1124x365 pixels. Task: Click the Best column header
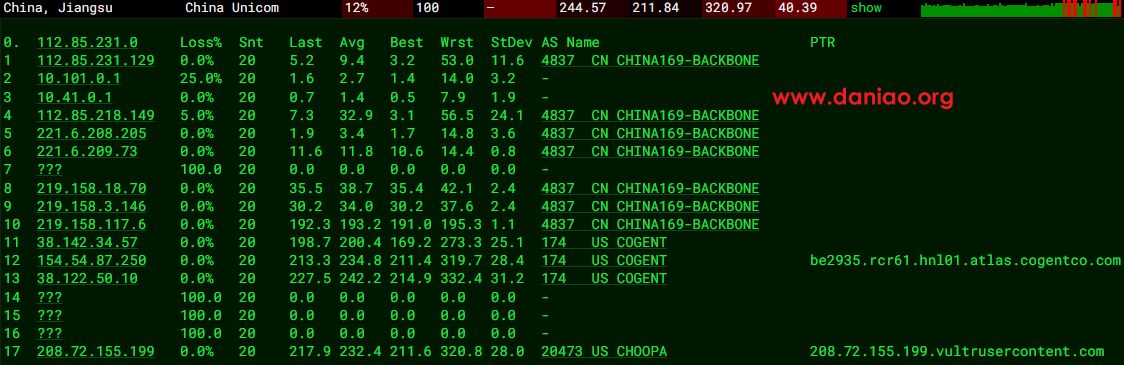click(x=407, y=42)
